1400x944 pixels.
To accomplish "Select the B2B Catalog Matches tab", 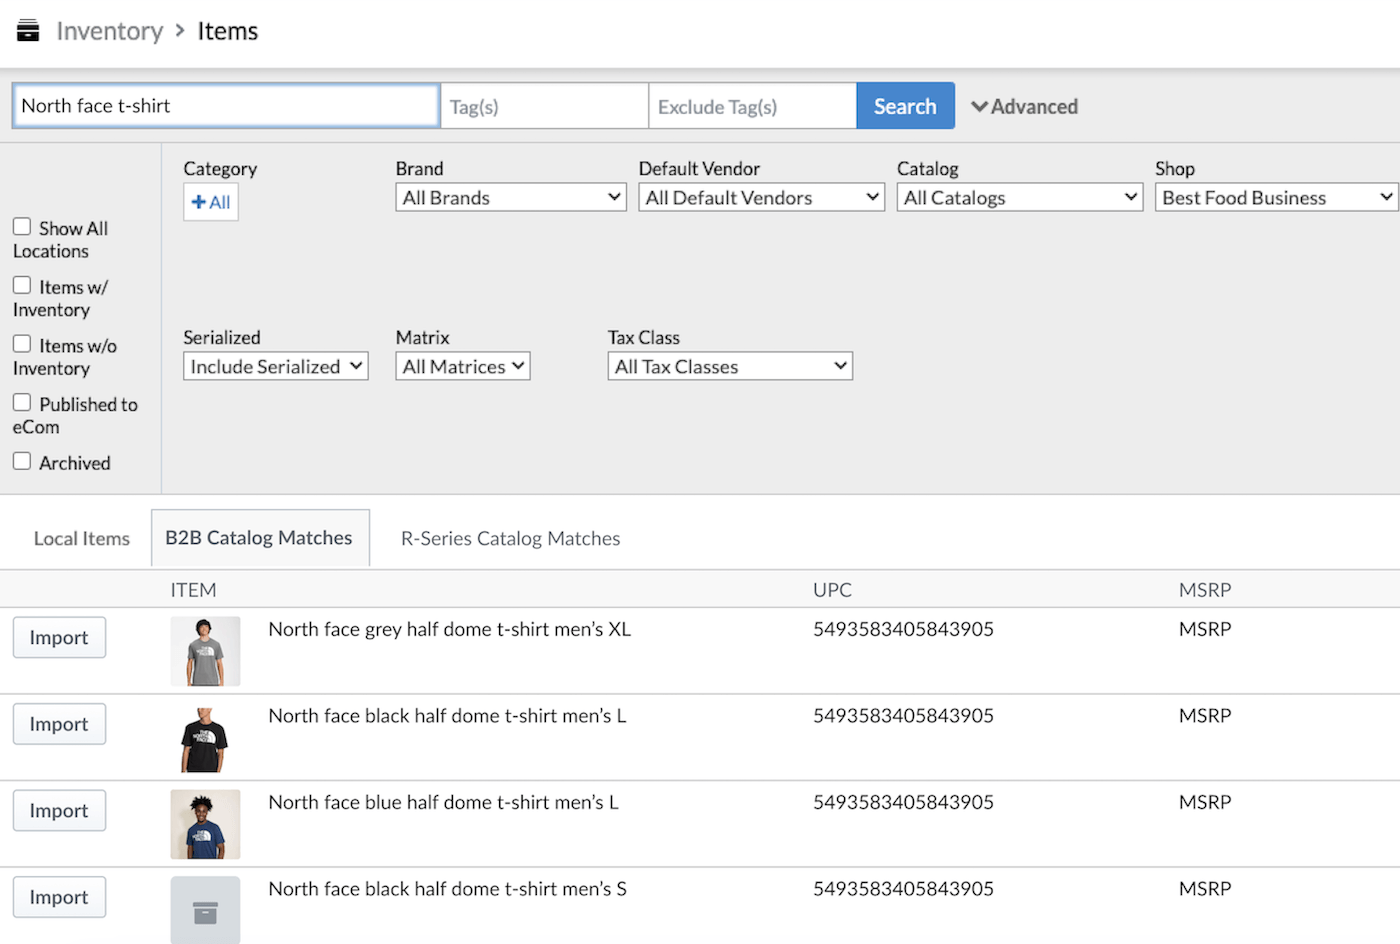I will (x=260, y=538).
